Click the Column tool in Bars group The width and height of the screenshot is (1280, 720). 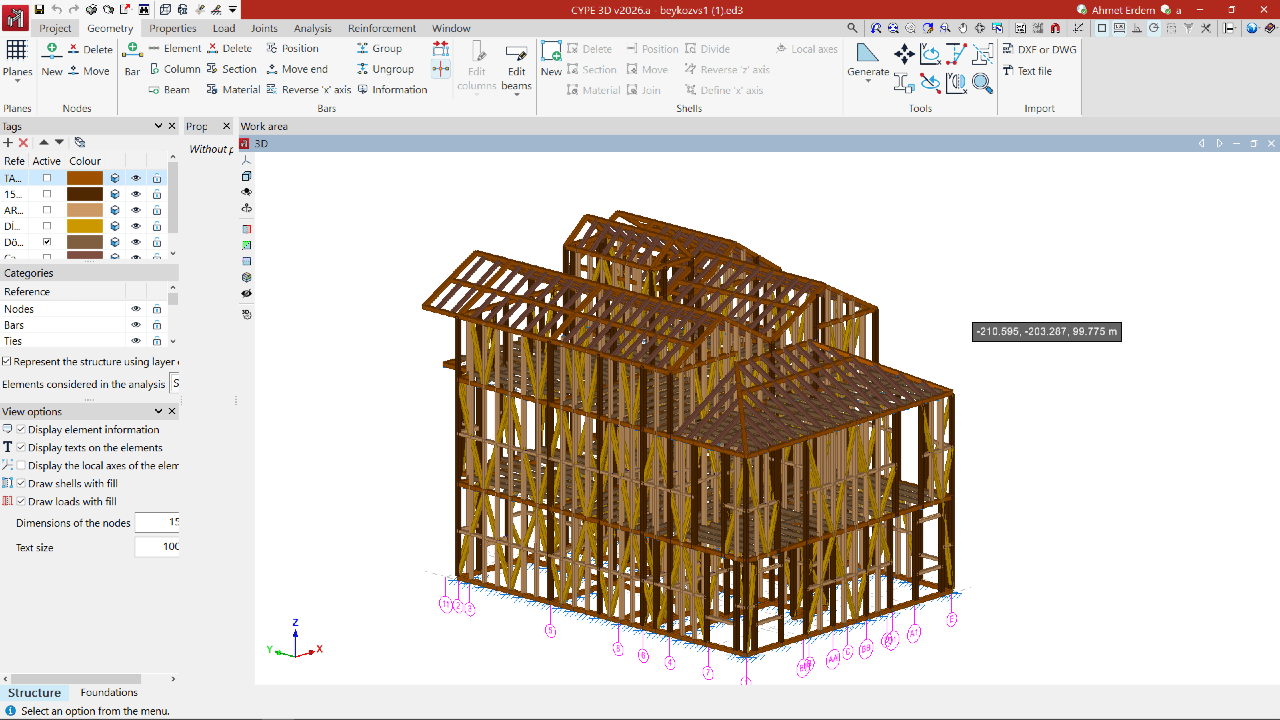pyautogui.click(x=174, y=69)
